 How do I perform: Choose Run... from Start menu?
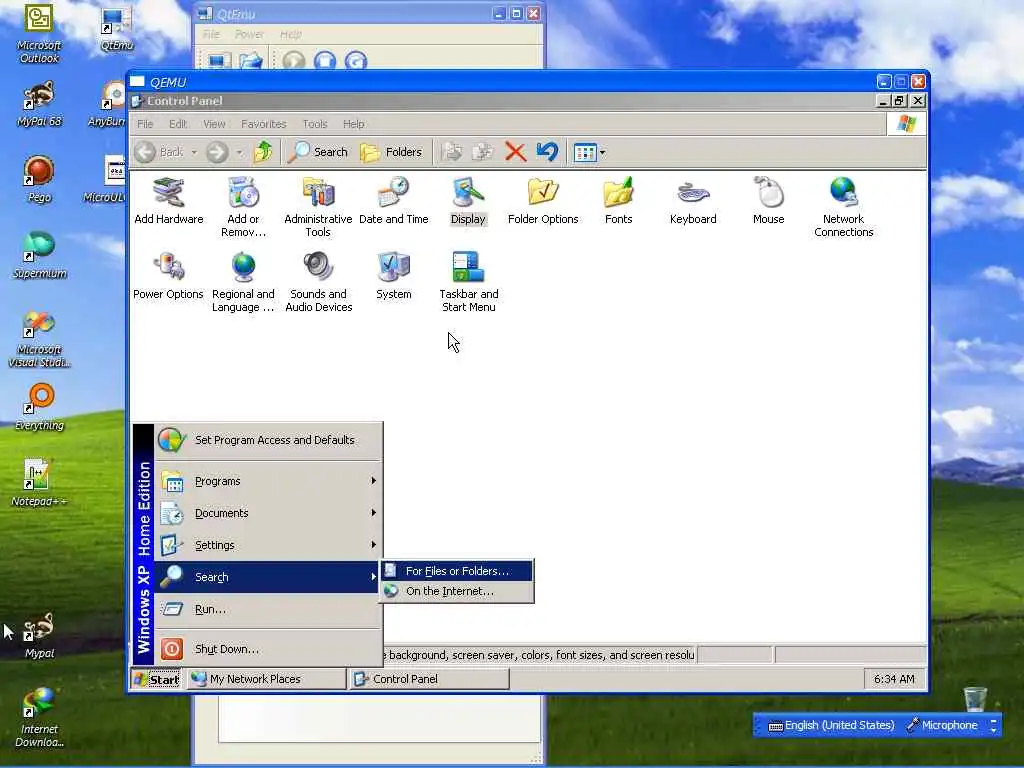coord(268,609)
